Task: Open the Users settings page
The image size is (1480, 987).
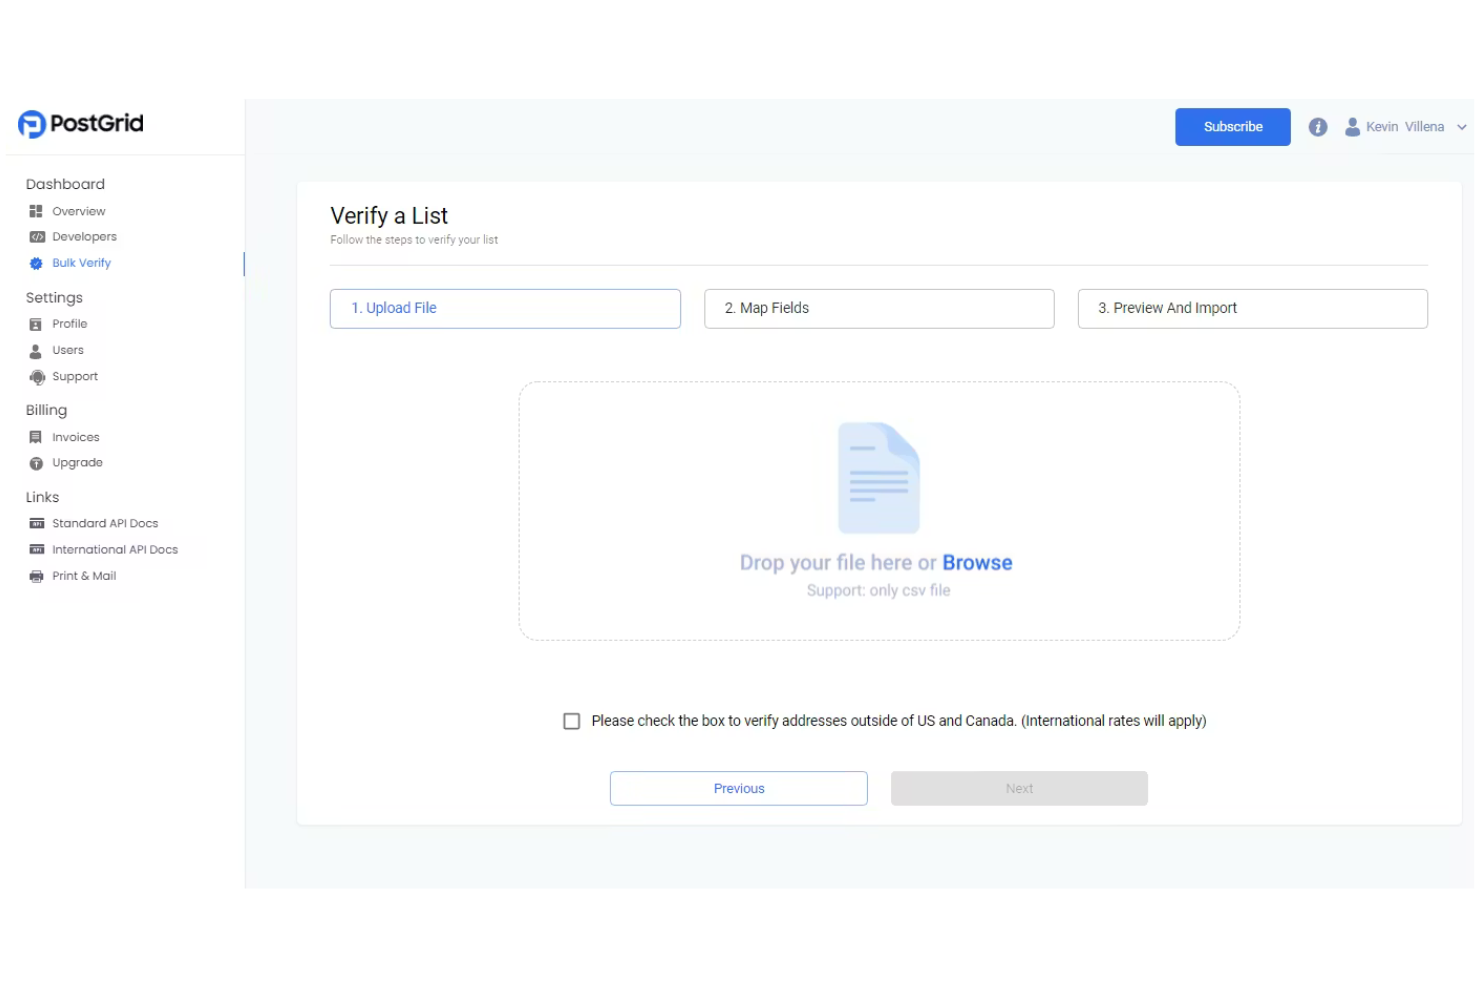Action: tap(68, 349)
